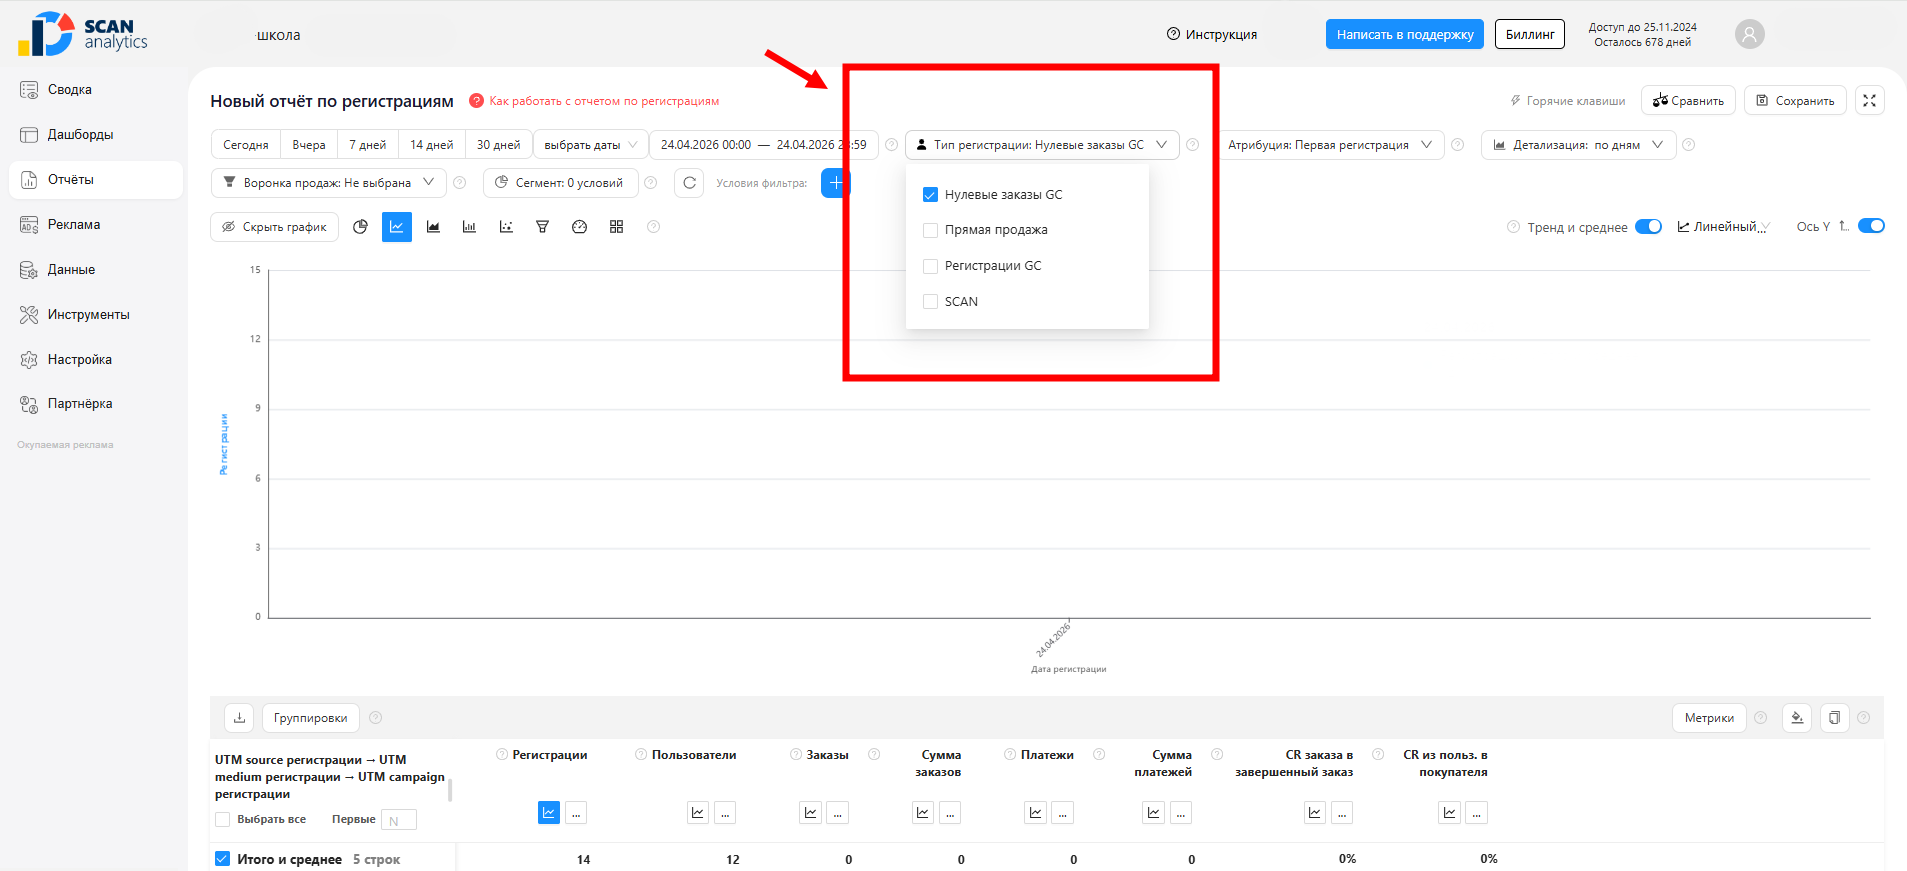This screenshot has width=1907, height=871.
Task: Click the clear formatting icon near Метрики
Action: tap(1797, 718)
